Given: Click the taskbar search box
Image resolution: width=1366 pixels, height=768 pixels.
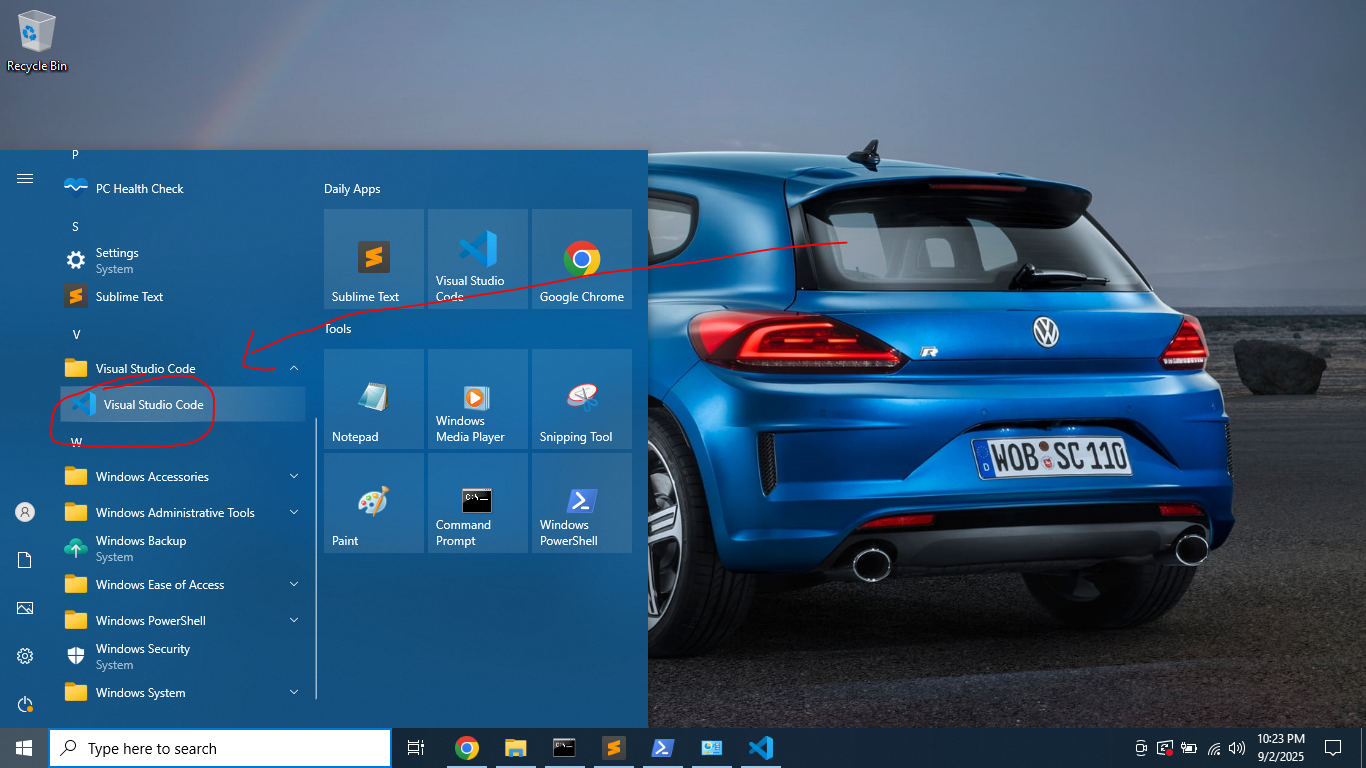Looking at the screenshot, I should pos(220,748).
